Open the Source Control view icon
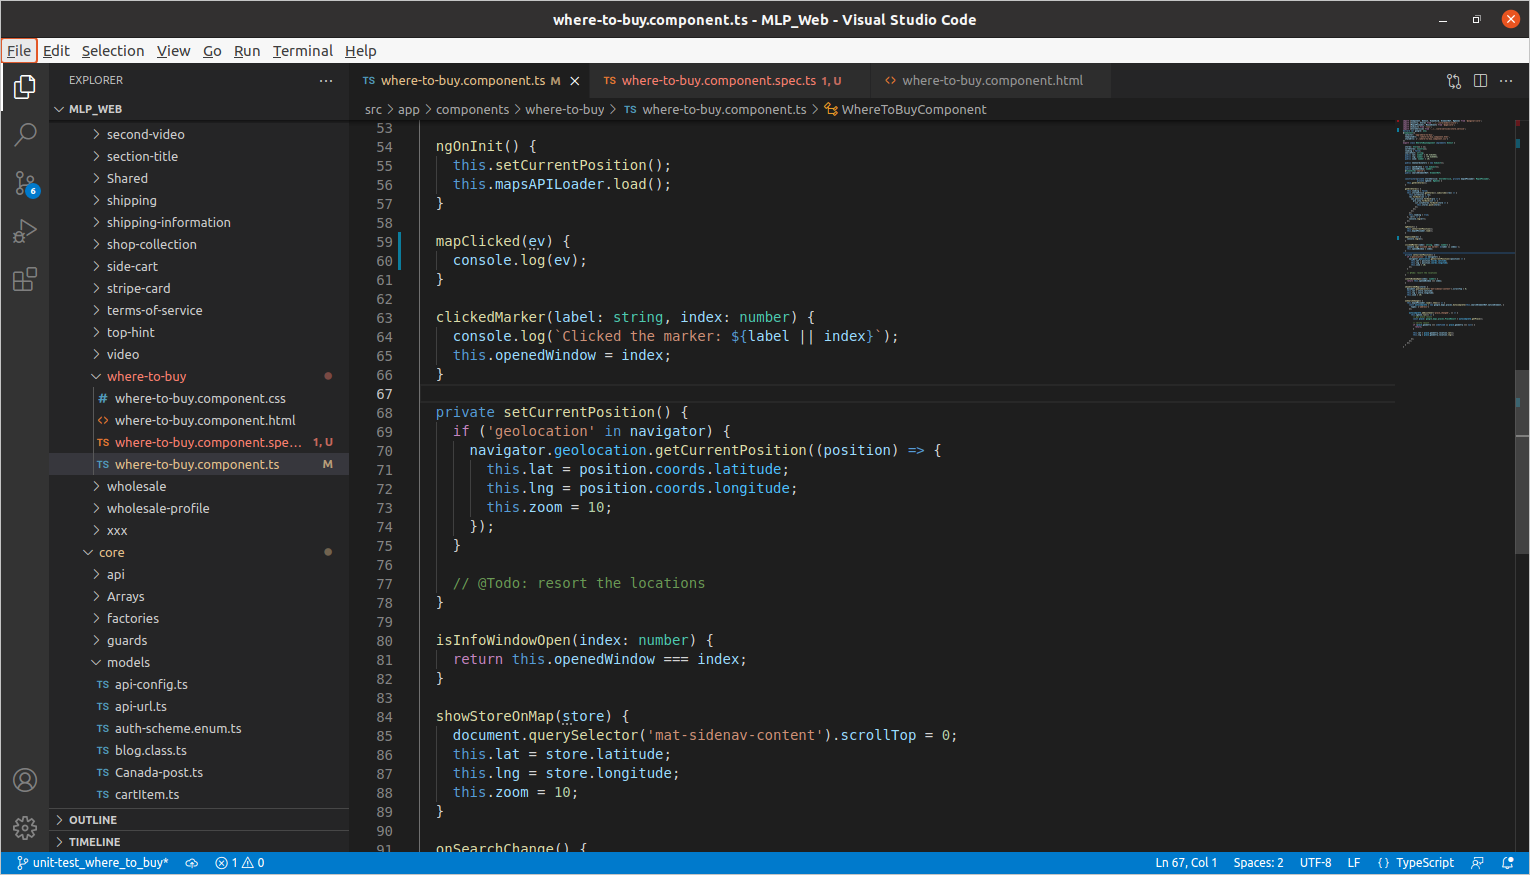1530x875 pixels. 25,182
